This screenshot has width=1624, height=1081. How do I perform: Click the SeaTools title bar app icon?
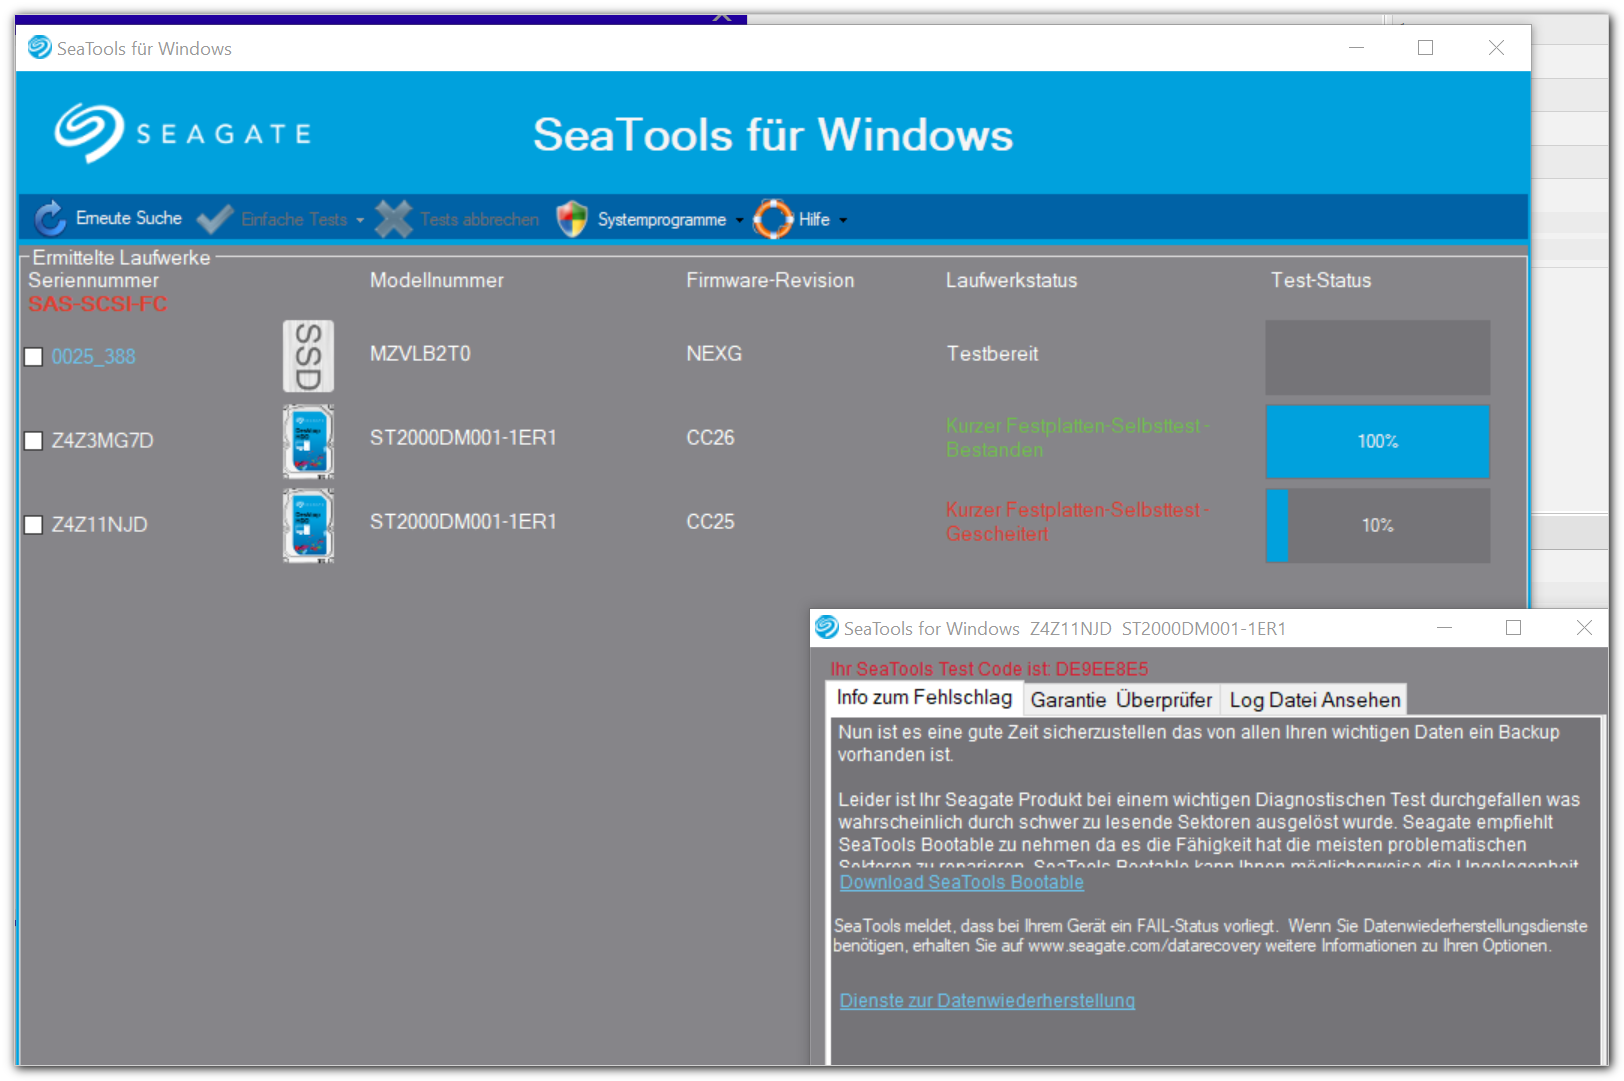click(39, 48)
